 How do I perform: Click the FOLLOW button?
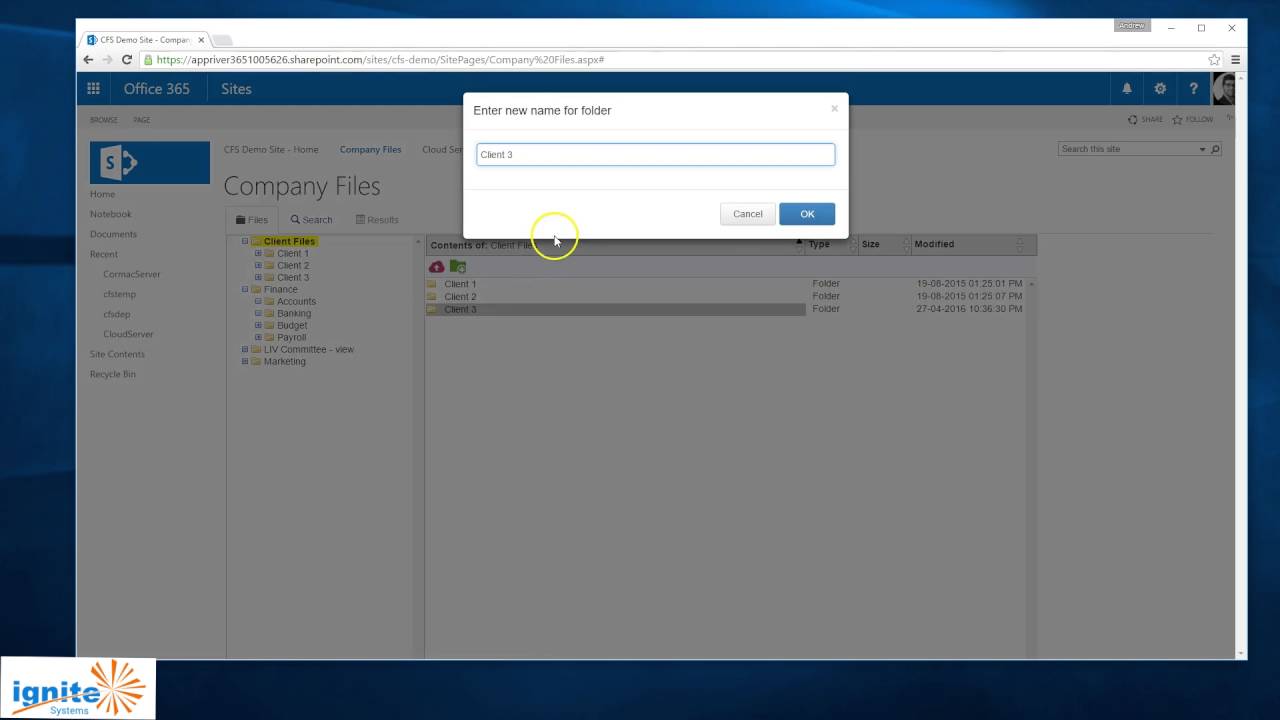(1193, 120)
